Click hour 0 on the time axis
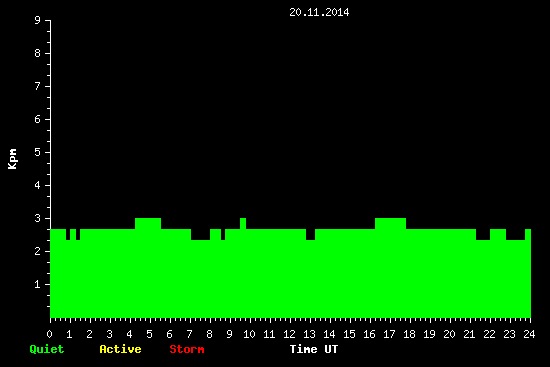This screenshot has height=367, width=550. point(49,334)
